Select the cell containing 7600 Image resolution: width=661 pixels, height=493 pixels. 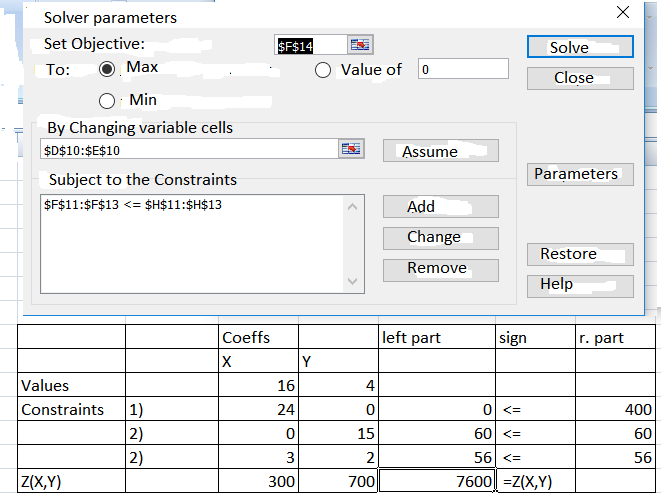[x=436, y=481]
